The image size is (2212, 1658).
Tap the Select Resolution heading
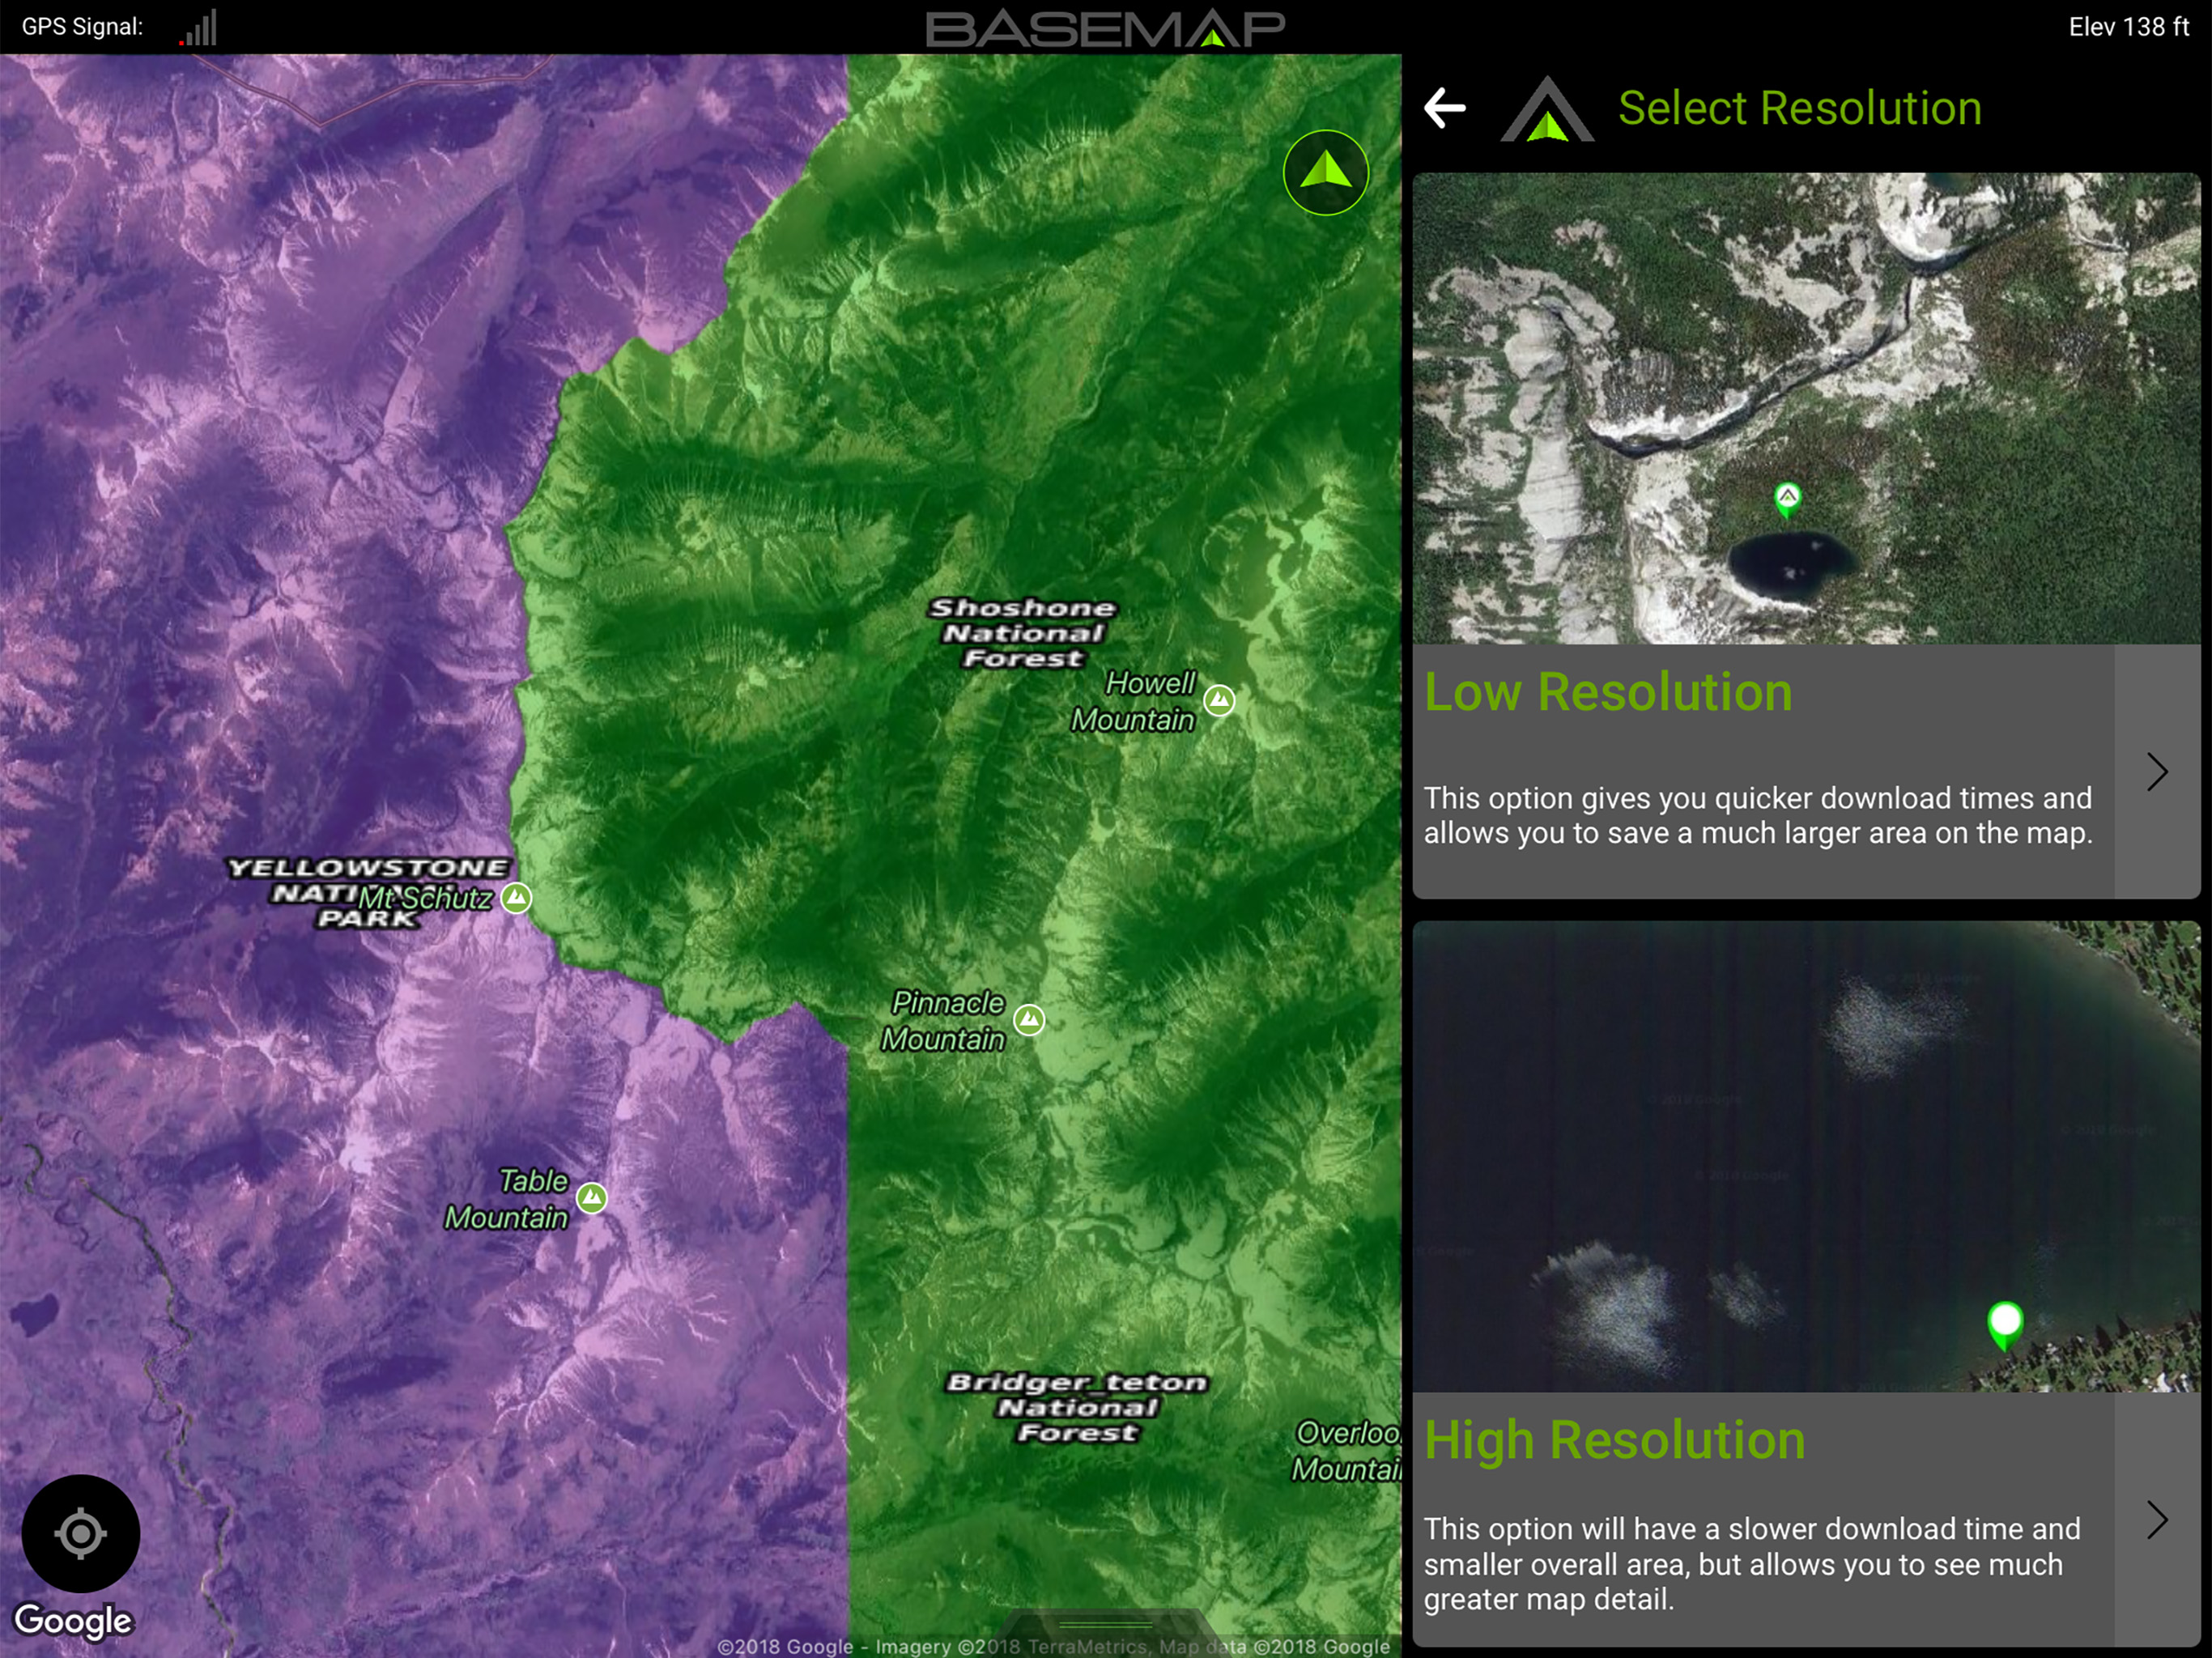pyautogui.click(x=1800, y=108)
